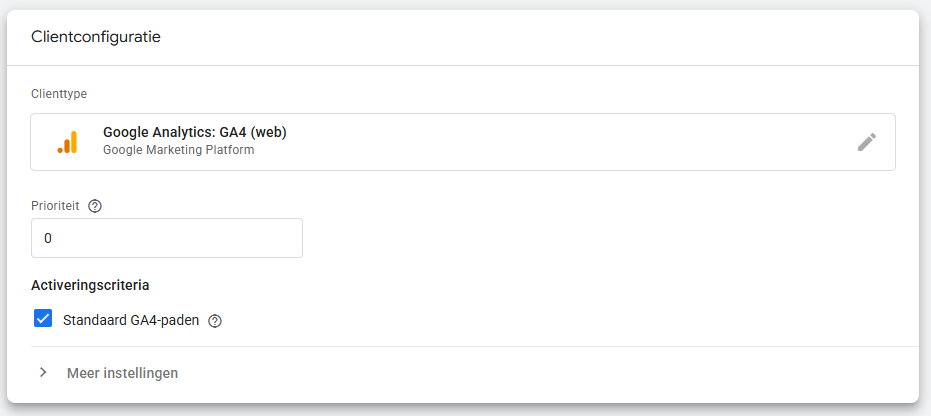
Task: Click the Google Analytics bar-chart logo
Action: (x=67, y=142)
